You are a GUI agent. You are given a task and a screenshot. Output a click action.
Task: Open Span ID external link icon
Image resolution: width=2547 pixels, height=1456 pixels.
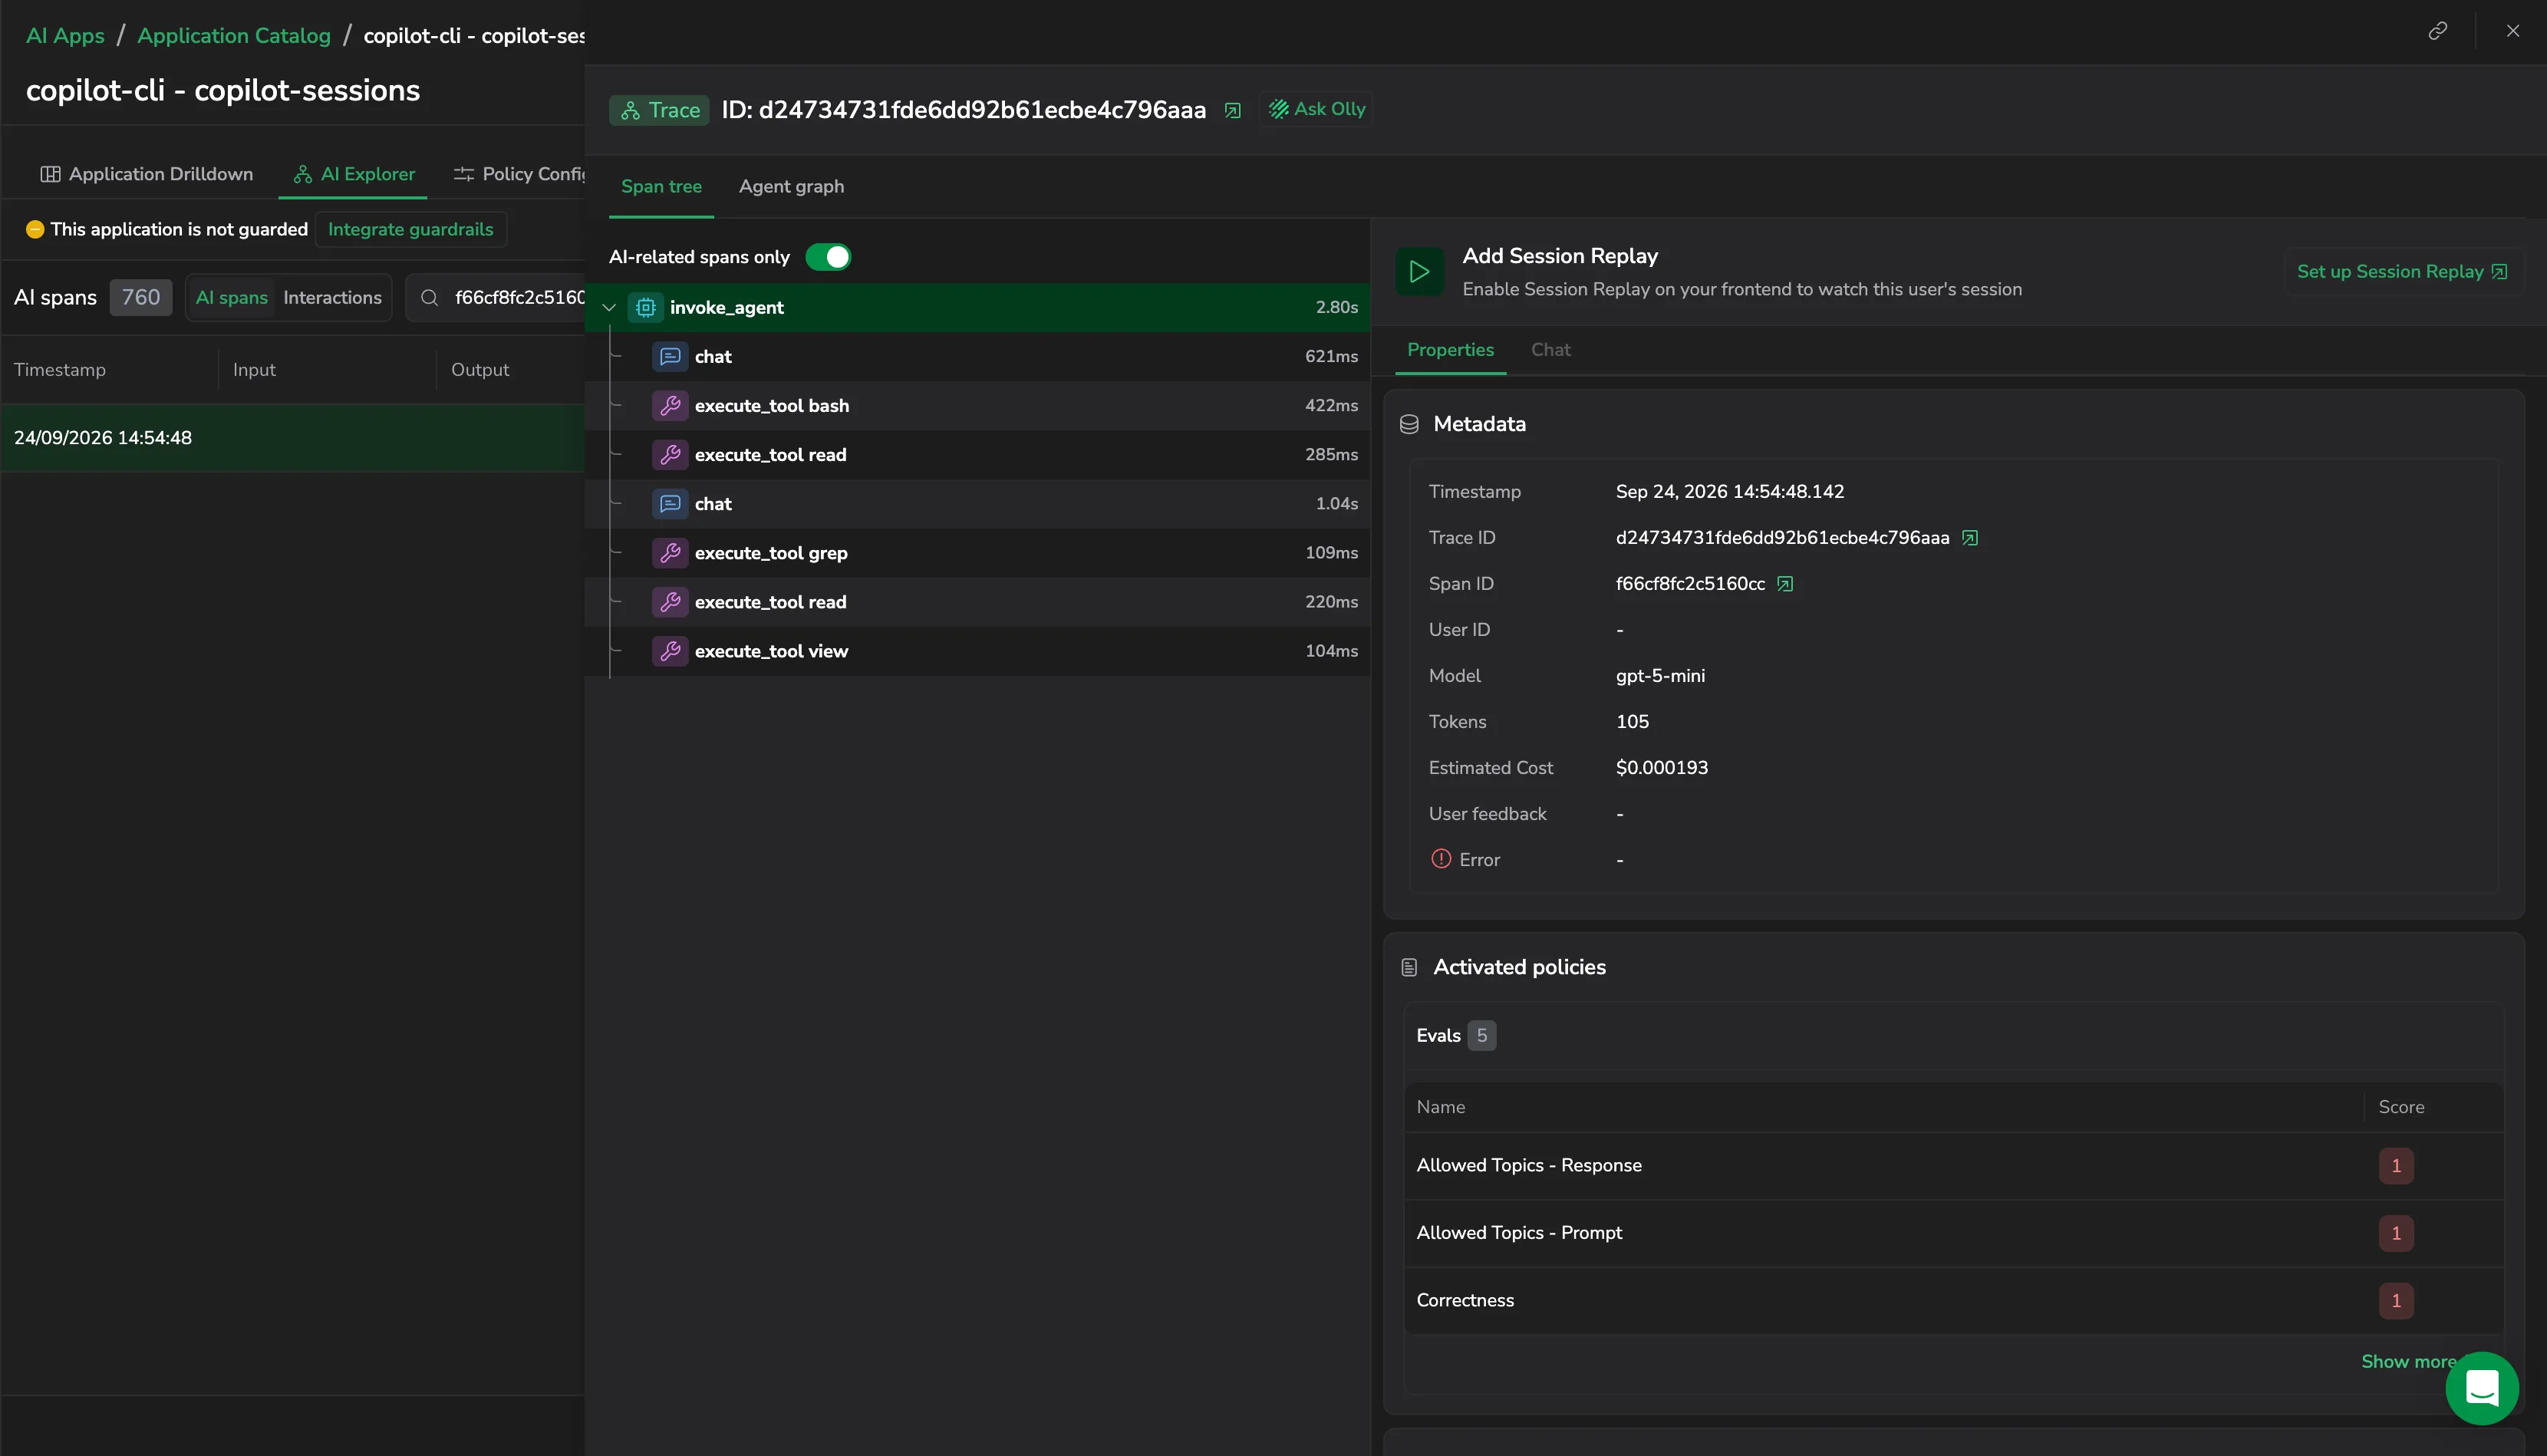tap(1785, 584)
